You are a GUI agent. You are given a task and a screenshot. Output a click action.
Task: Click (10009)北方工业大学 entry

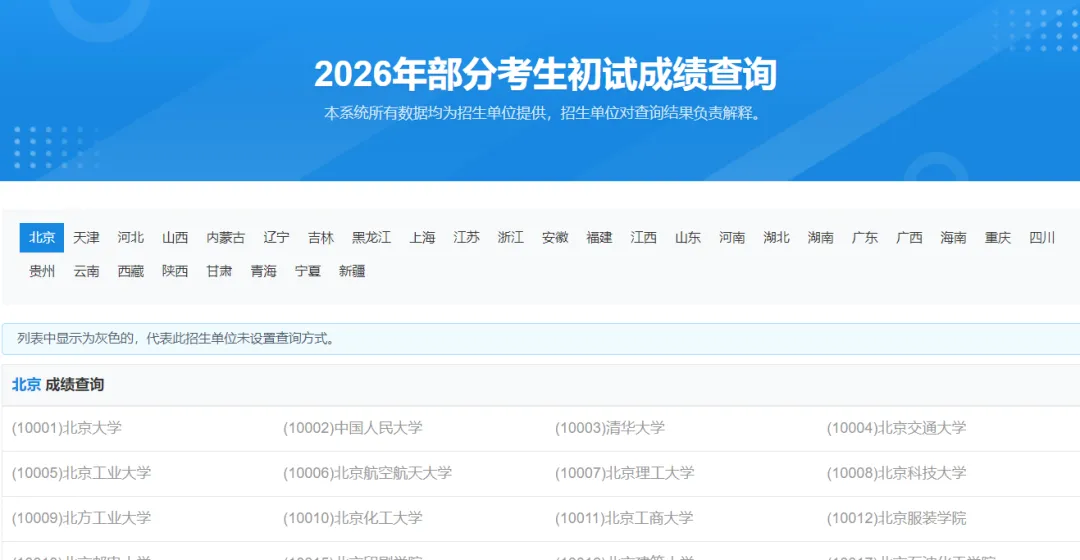tap(81, 518)
